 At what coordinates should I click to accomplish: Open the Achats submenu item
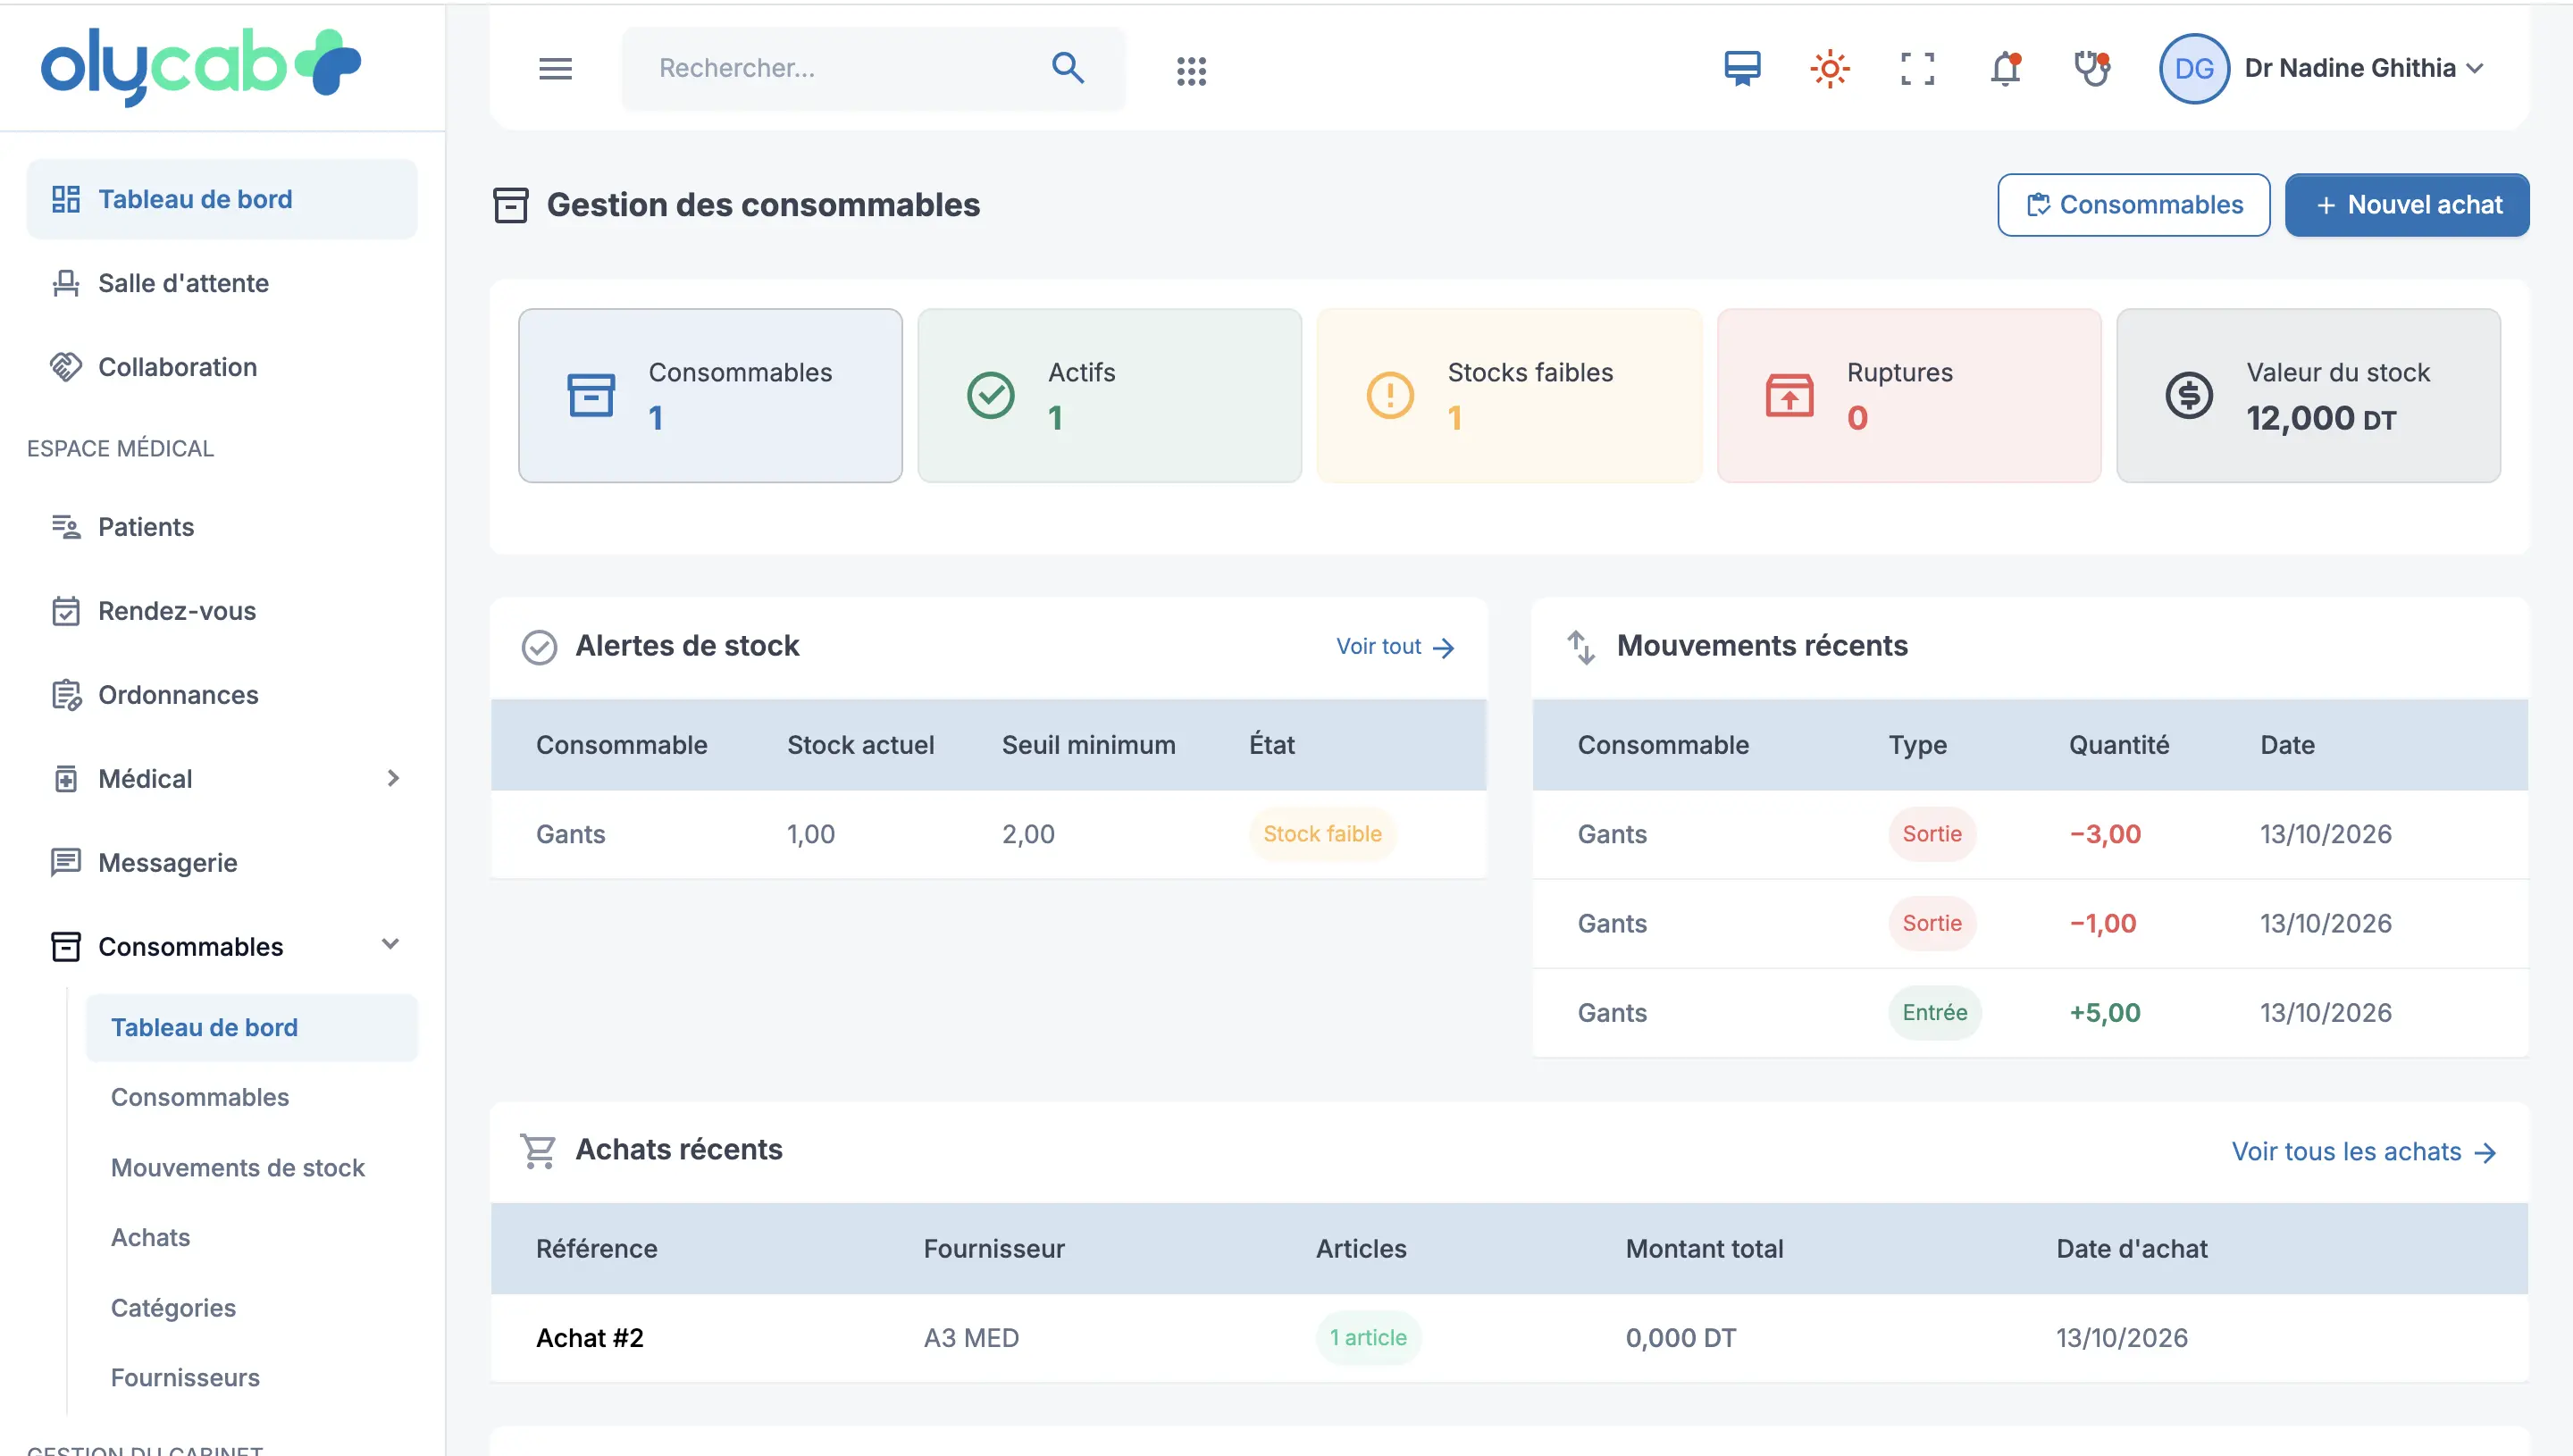150,1237
